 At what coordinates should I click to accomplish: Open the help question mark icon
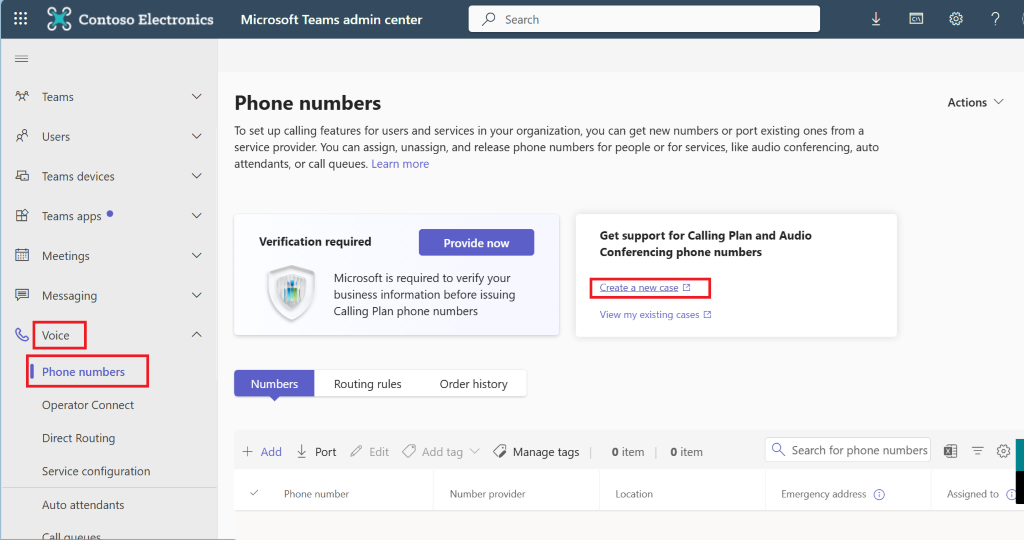click(995, 19)
